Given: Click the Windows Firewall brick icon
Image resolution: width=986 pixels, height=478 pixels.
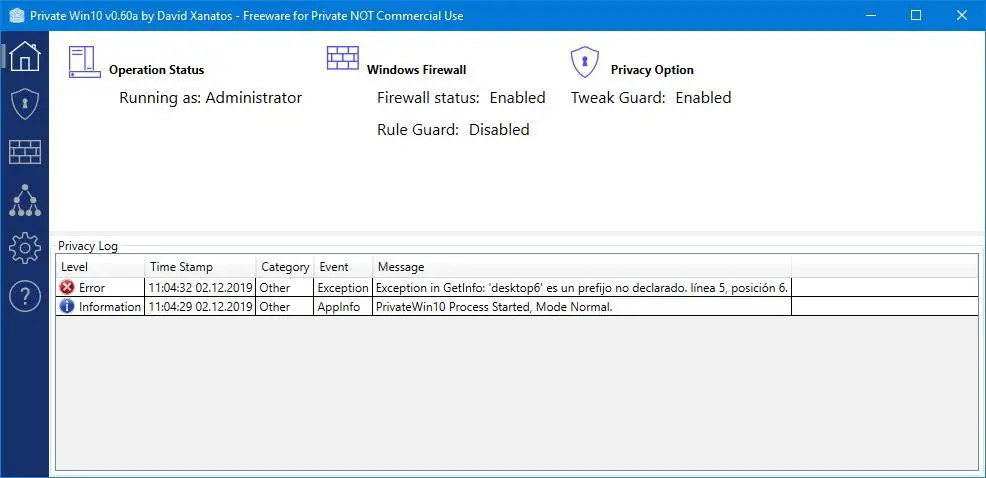Looking at the screenshot, I should point(343,58).
